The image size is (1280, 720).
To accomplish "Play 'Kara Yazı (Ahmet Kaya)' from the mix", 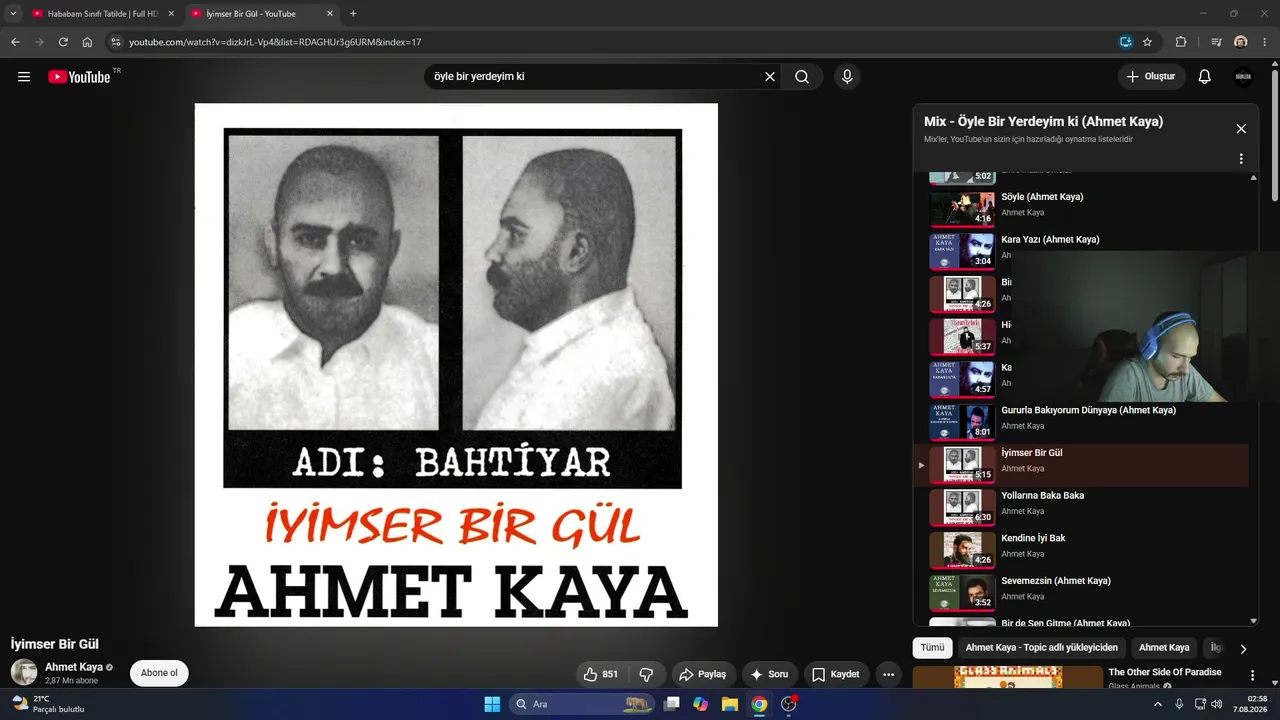I will click(1050, 240).
